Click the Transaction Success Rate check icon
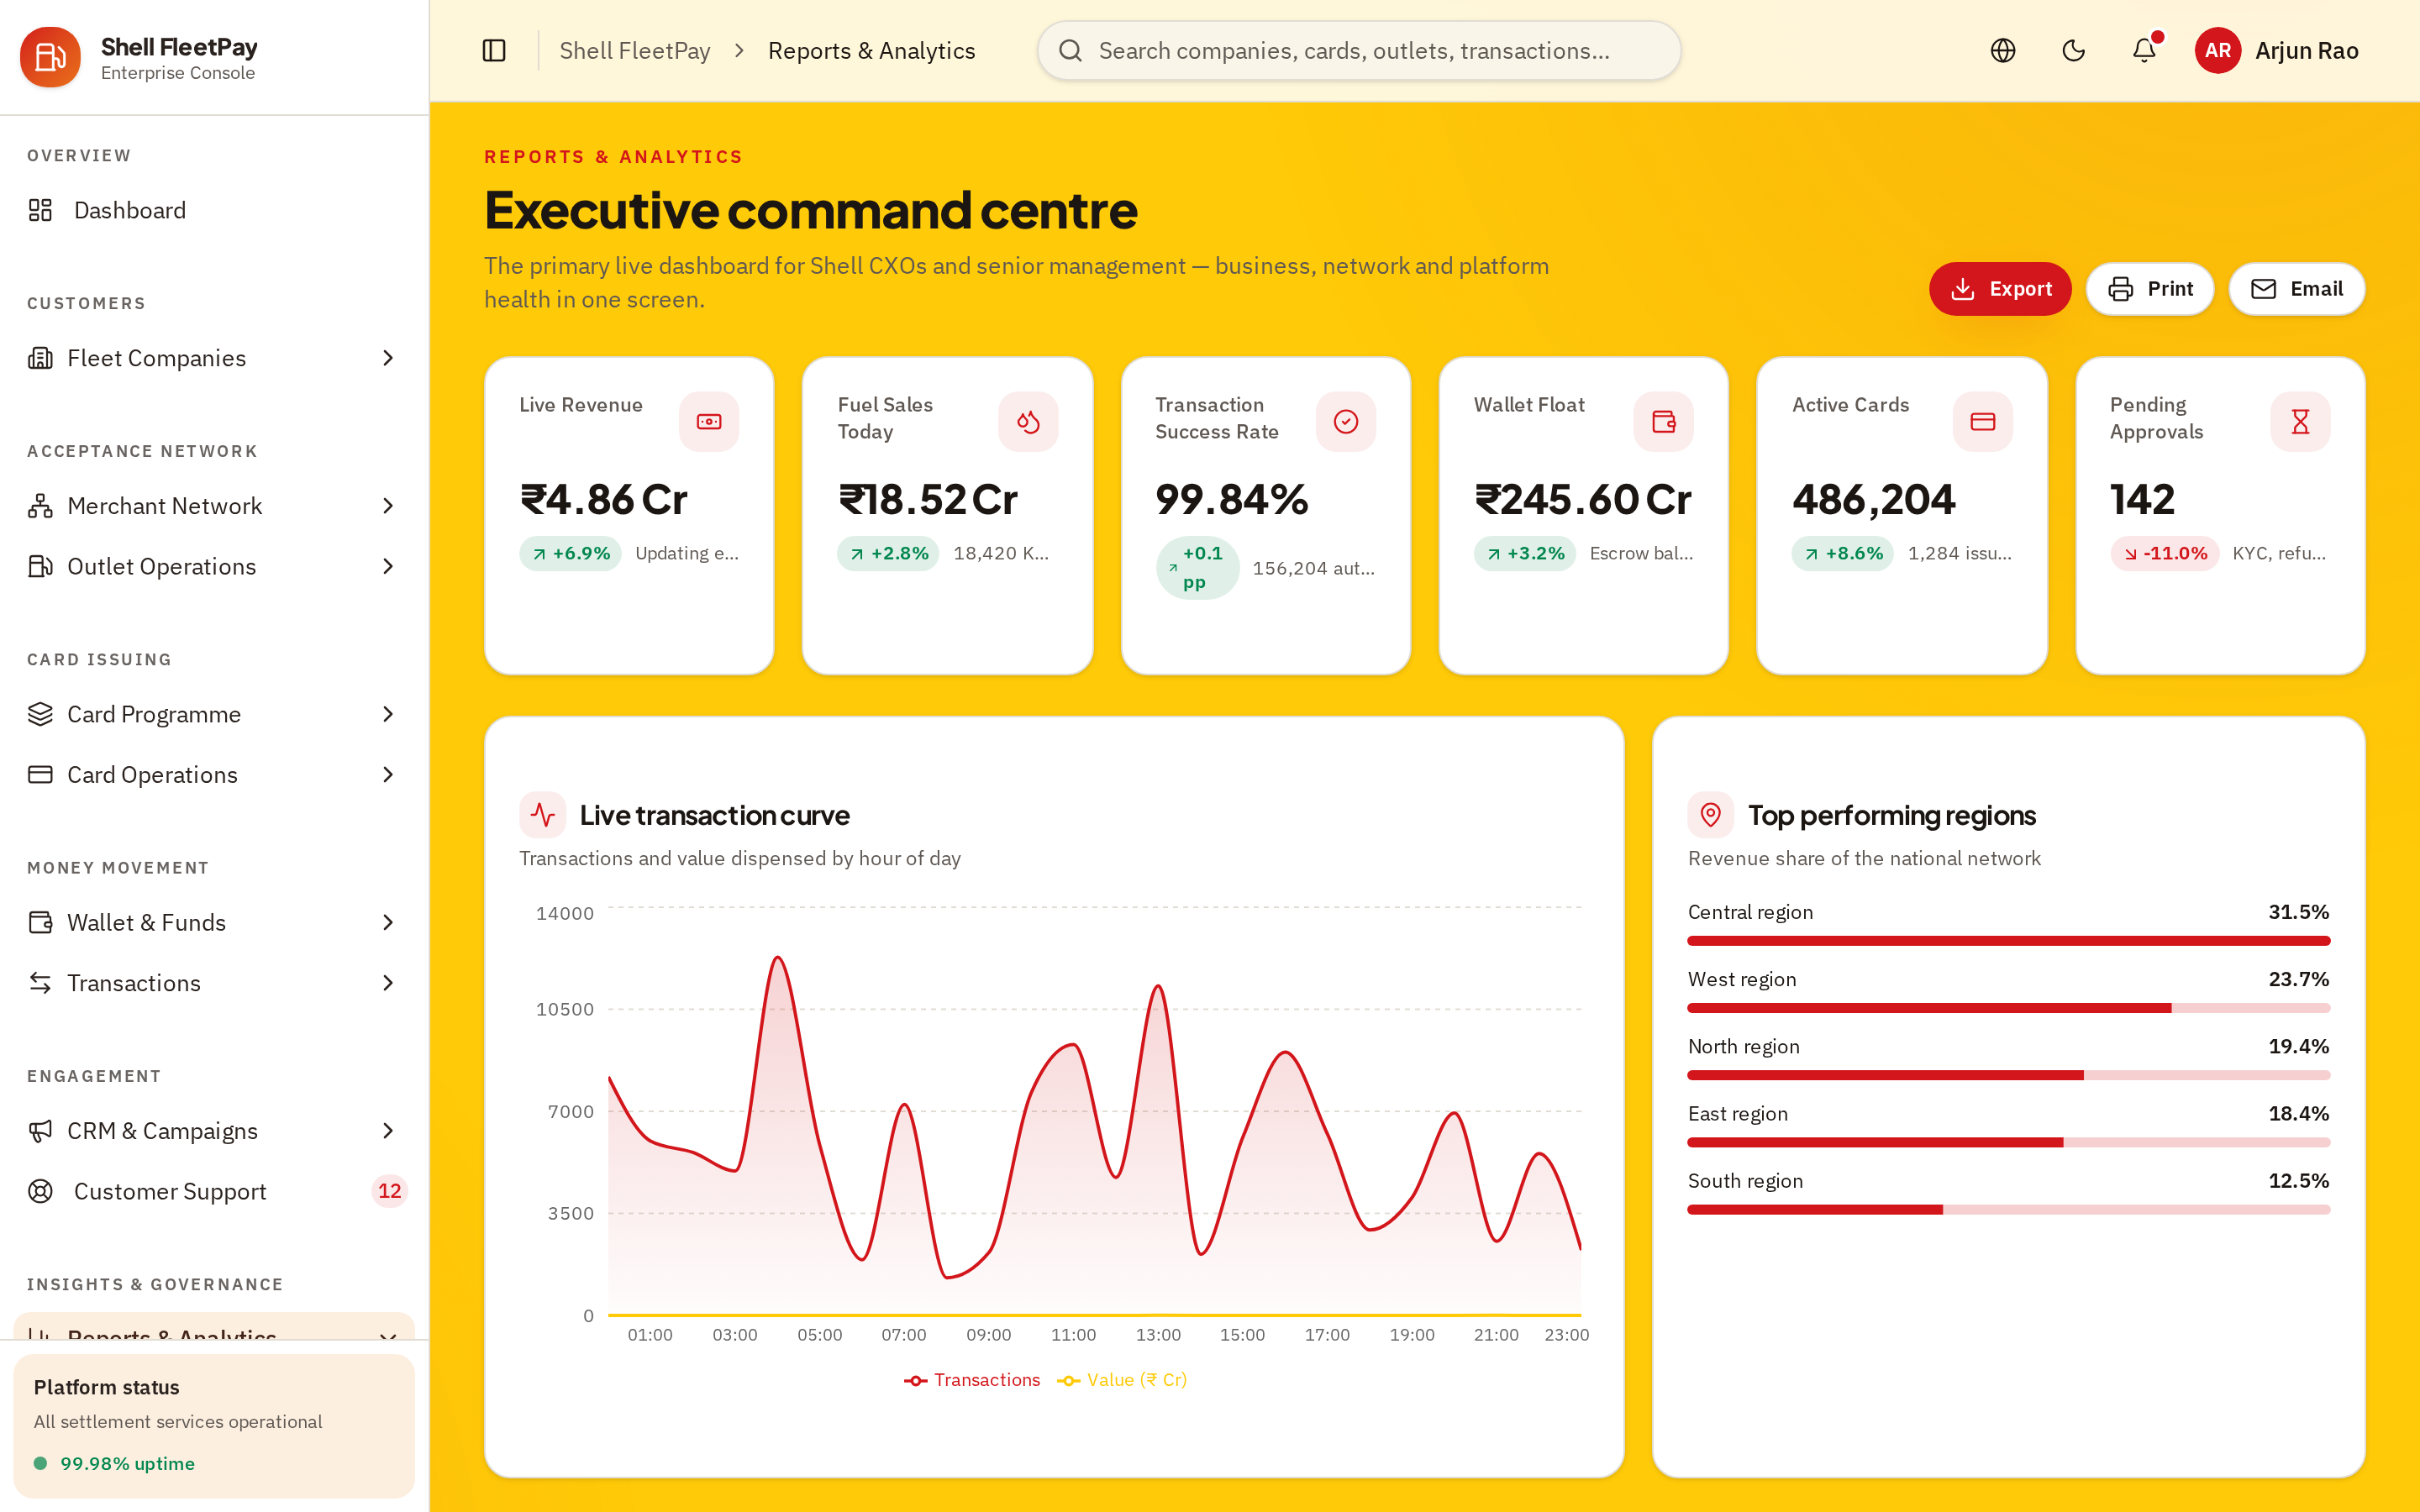This screenshot has height=1512, width=2420. tap(1346, 422)
